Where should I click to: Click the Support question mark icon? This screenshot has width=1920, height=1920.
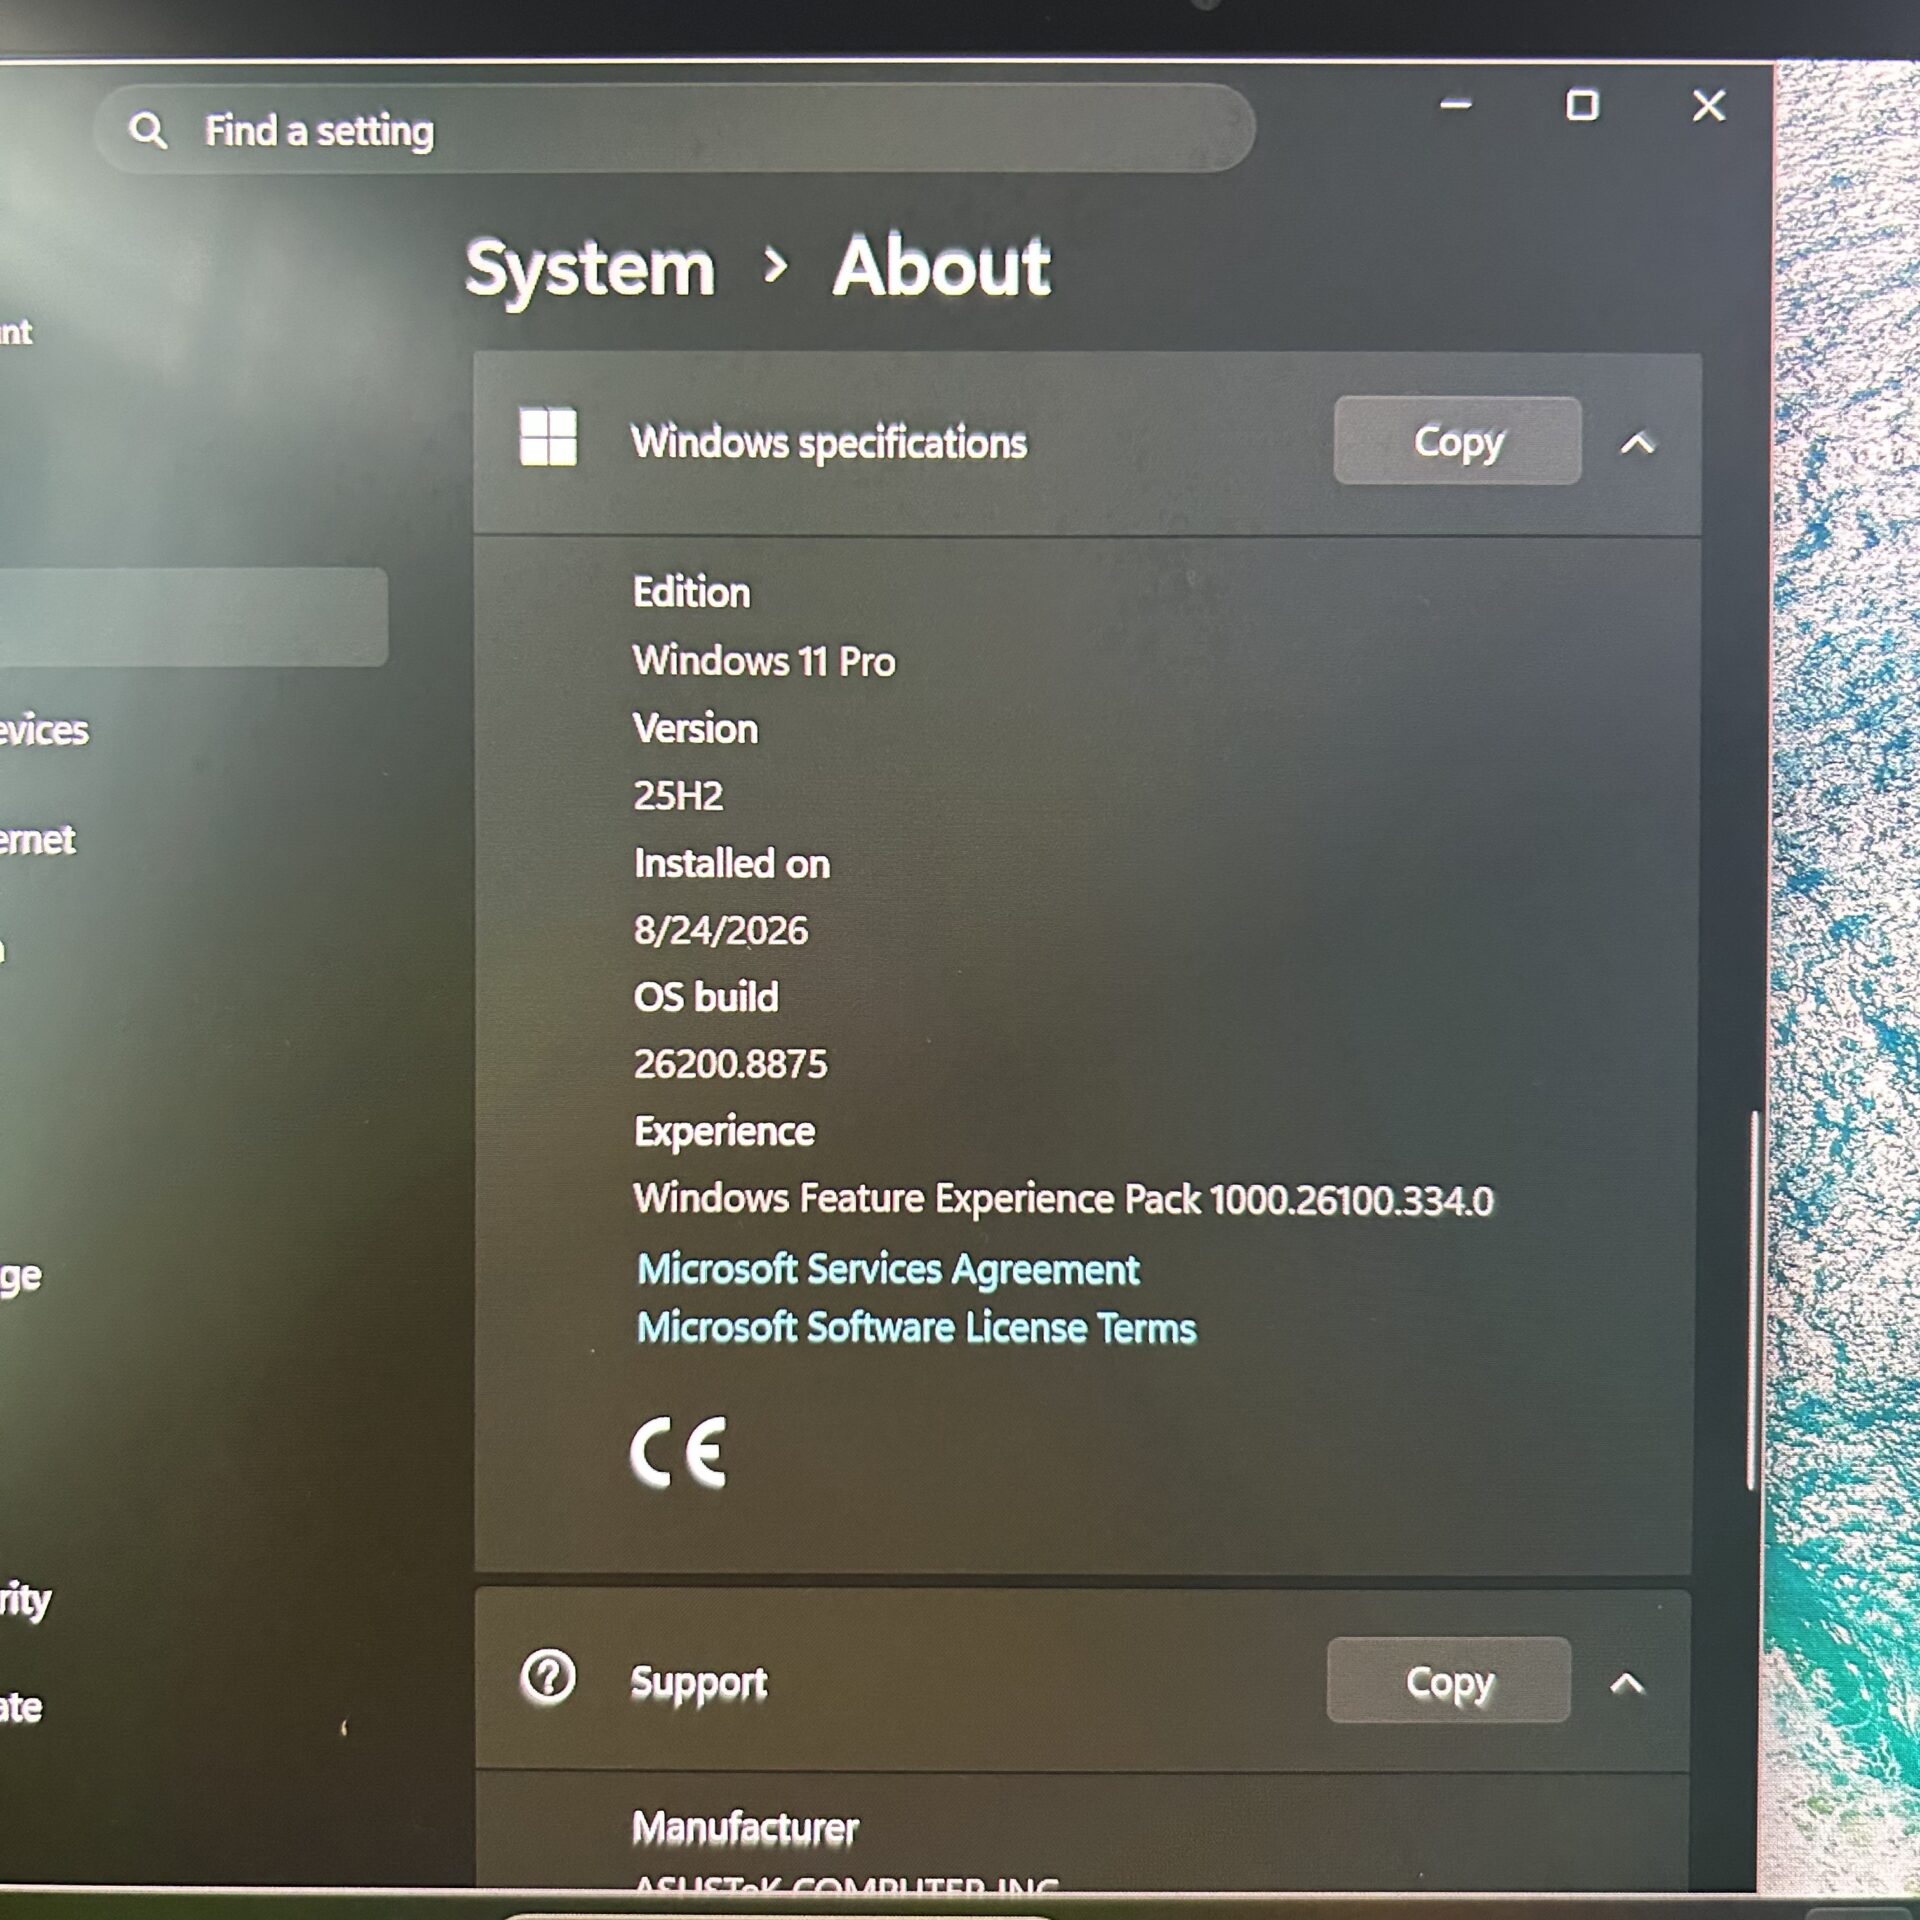point(548,1677)
